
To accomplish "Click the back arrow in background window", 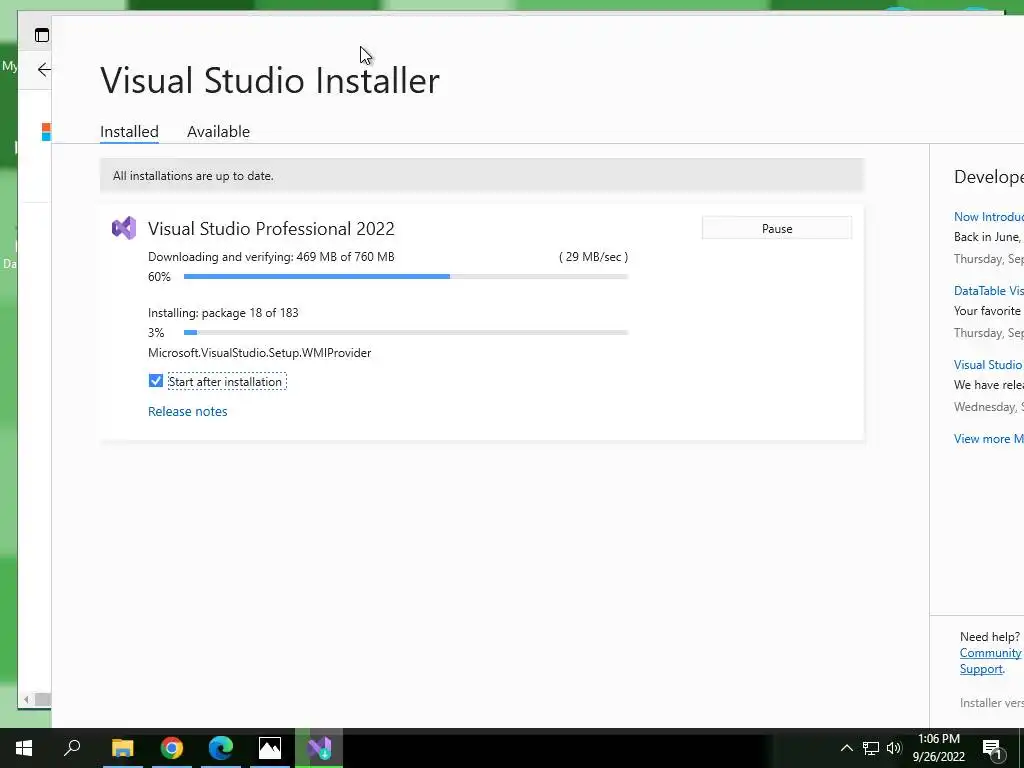I will point(44,69).
